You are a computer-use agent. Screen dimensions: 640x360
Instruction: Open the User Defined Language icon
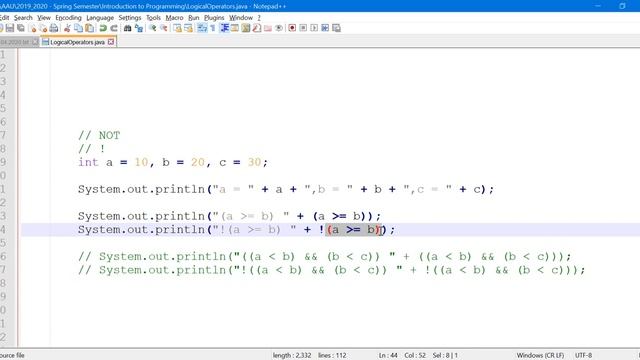coord(235,28)
